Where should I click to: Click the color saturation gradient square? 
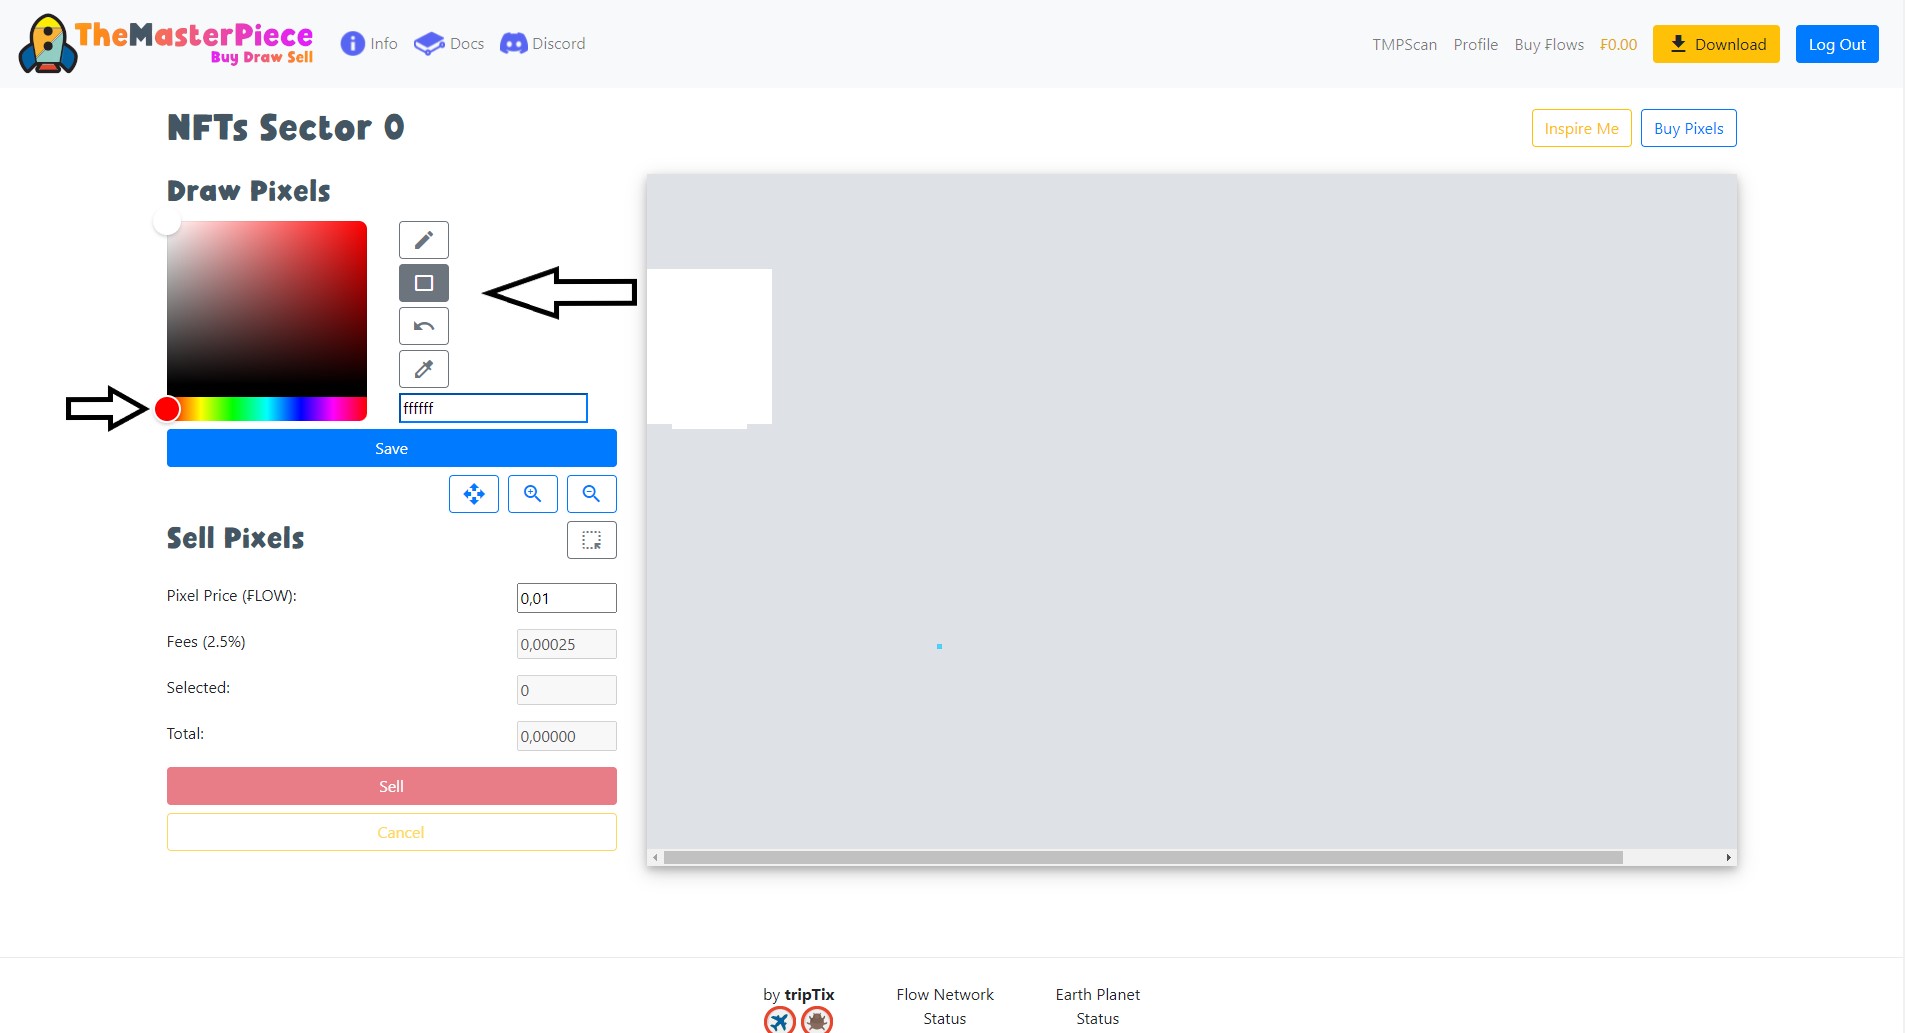click(267, 308)
